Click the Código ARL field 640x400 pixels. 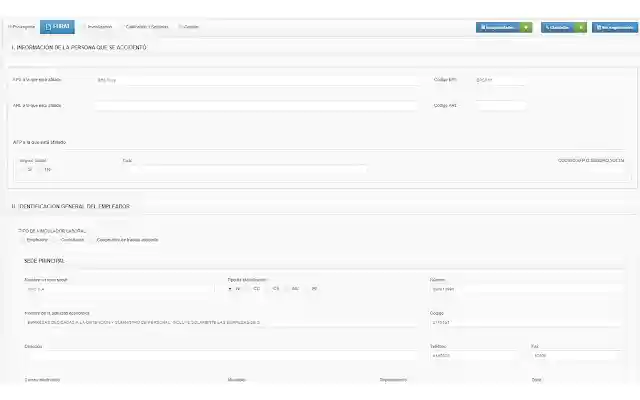[500, 106]
